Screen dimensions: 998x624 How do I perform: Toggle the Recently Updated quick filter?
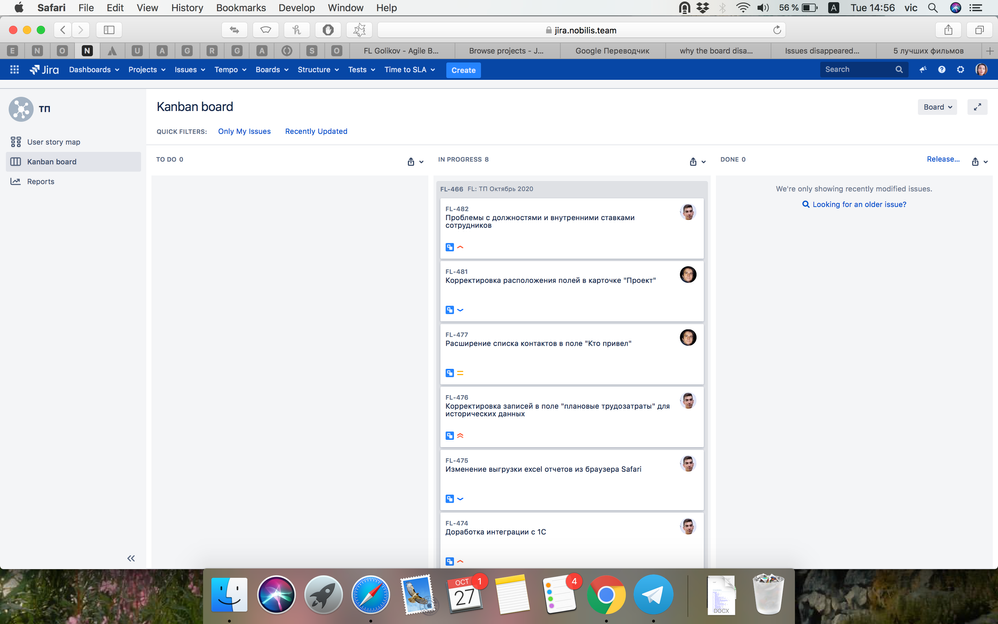coord(316,131)
